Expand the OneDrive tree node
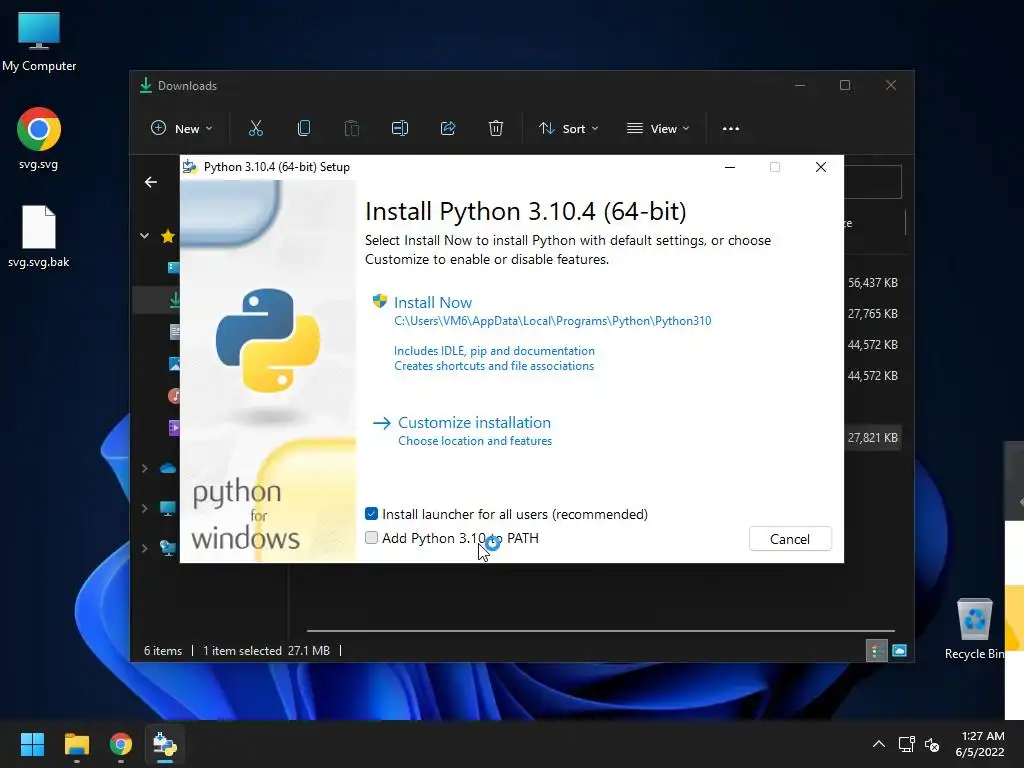Viewport: 1024px width, 768px height. point(144,468)
